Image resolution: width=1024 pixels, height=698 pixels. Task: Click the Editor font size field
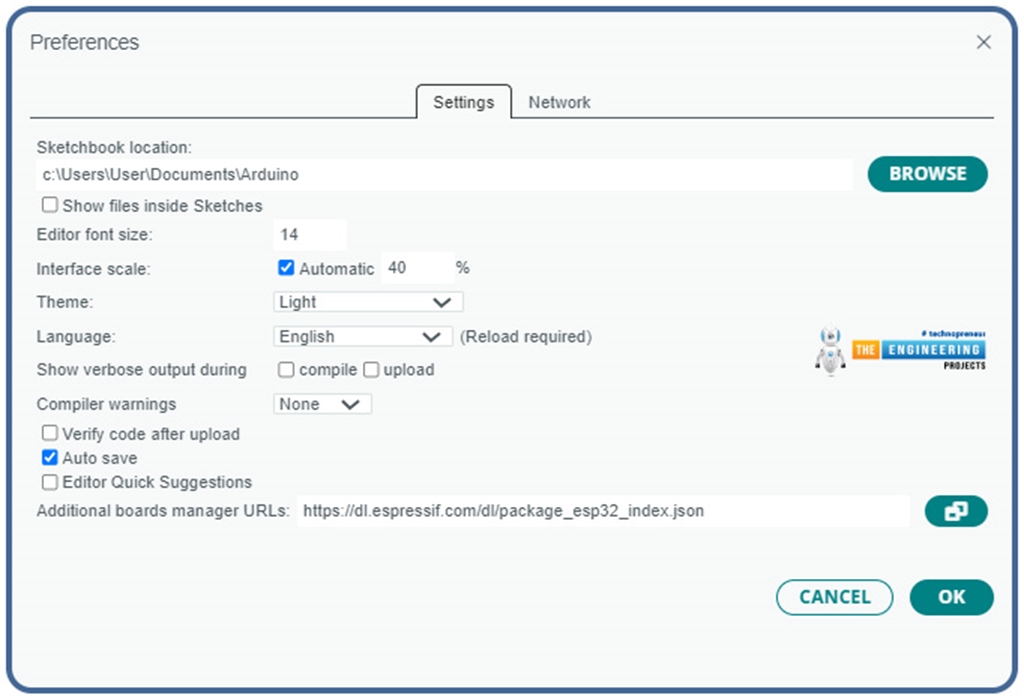pyautogui.click(x=309, y=235)
